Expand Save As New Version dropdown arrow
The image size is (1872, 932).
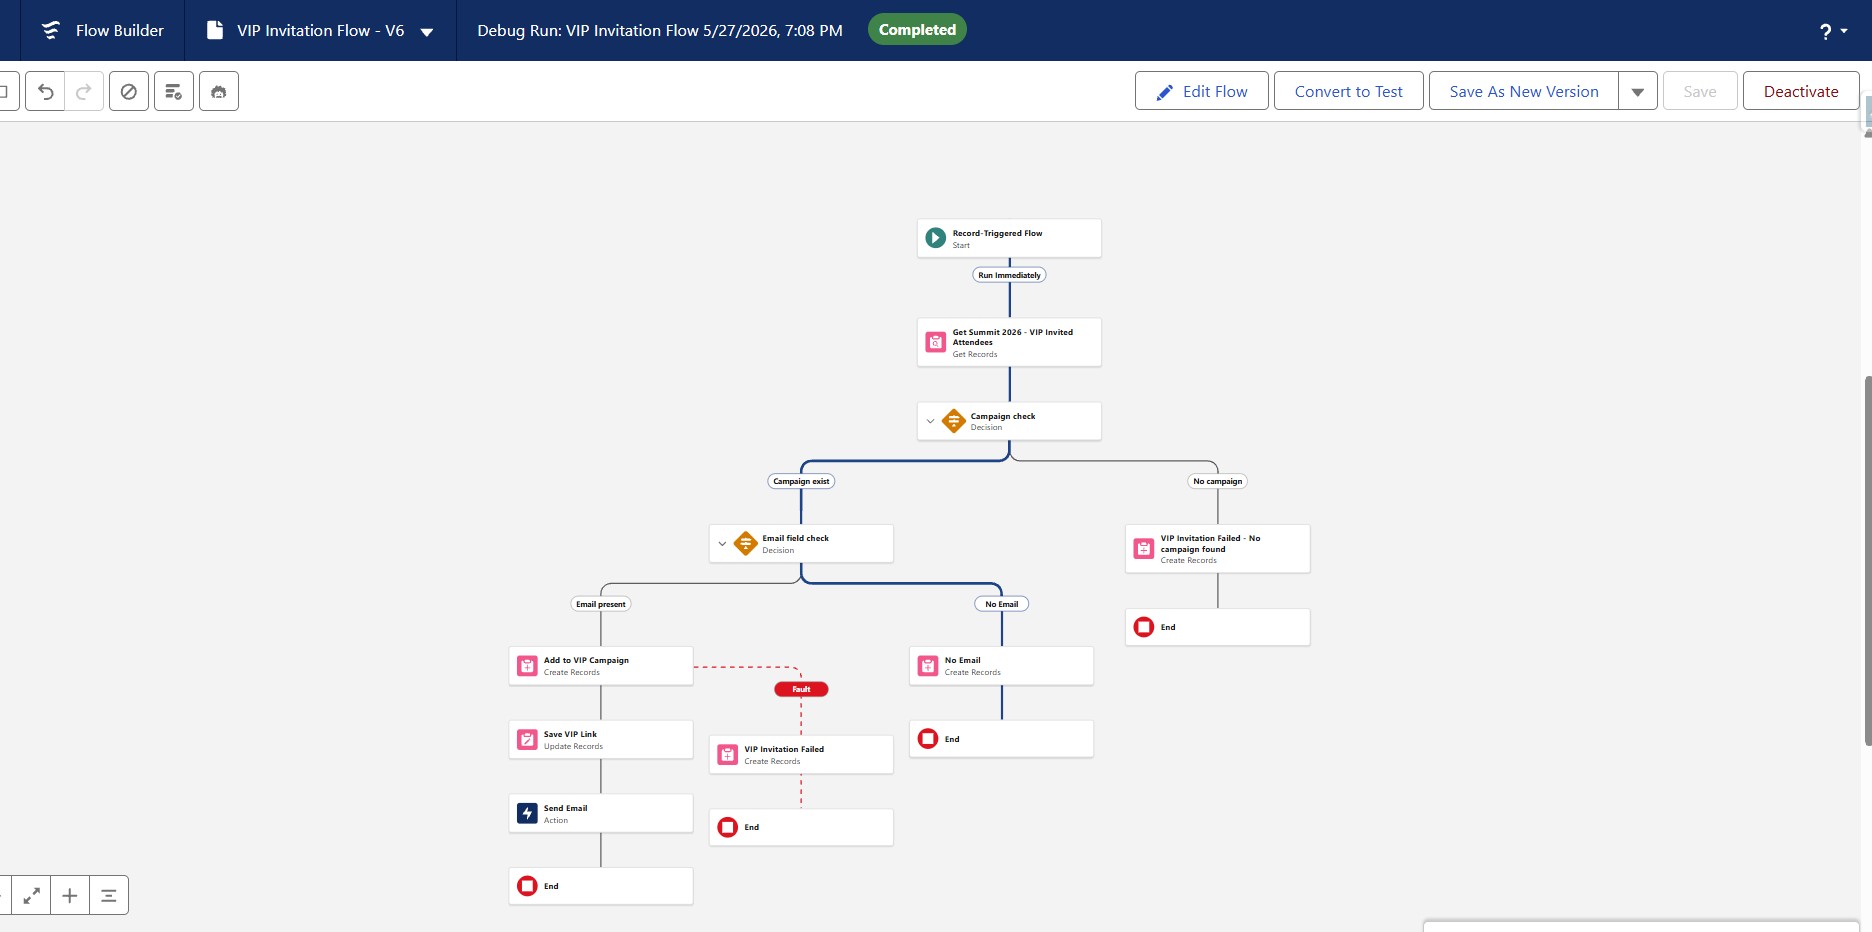pos(1638,91)
